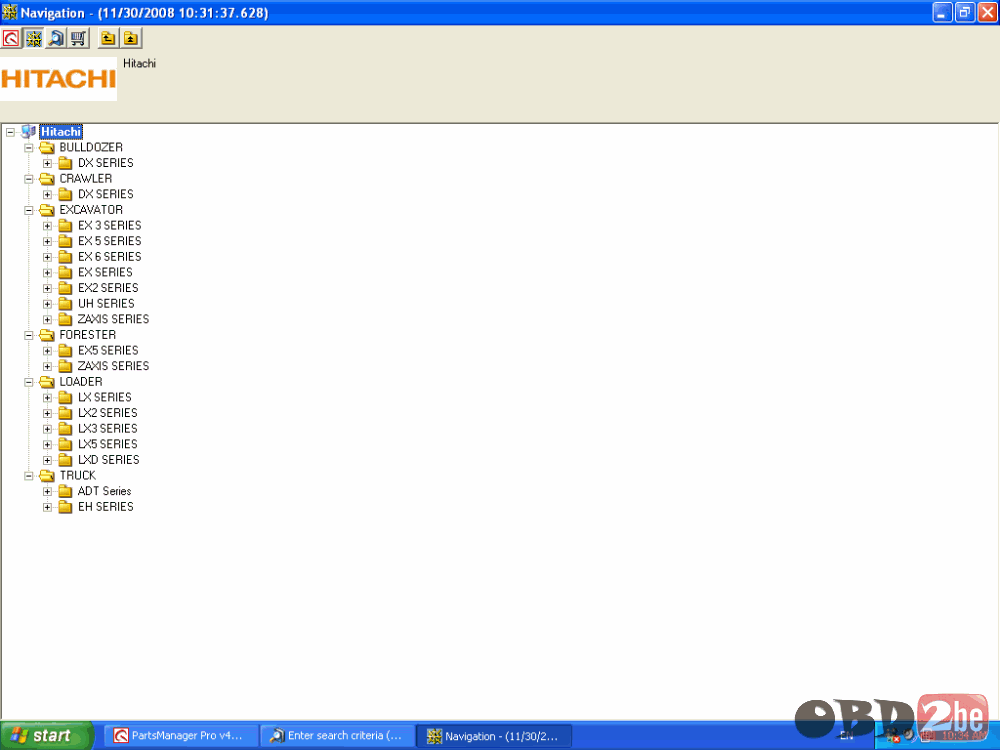
Task: Click the Navigation window title bar icon
Action: pyautogui.click(x=10, y=12)
